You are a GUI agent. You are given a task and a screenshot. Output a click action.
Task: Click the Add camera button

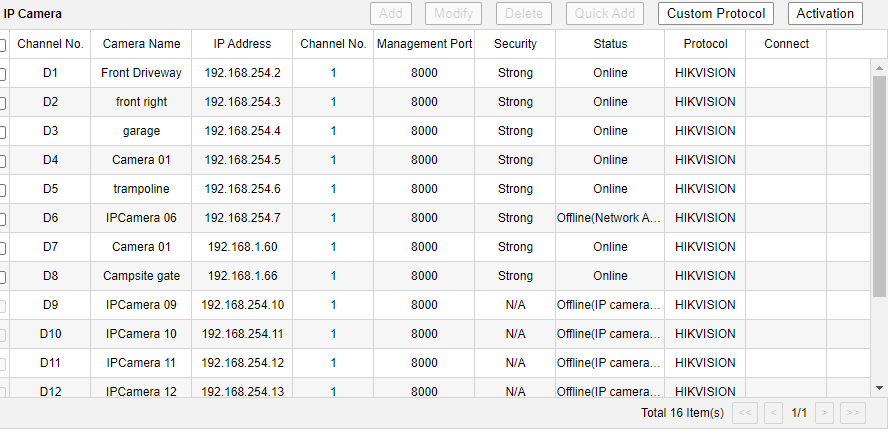click(391, 14)
